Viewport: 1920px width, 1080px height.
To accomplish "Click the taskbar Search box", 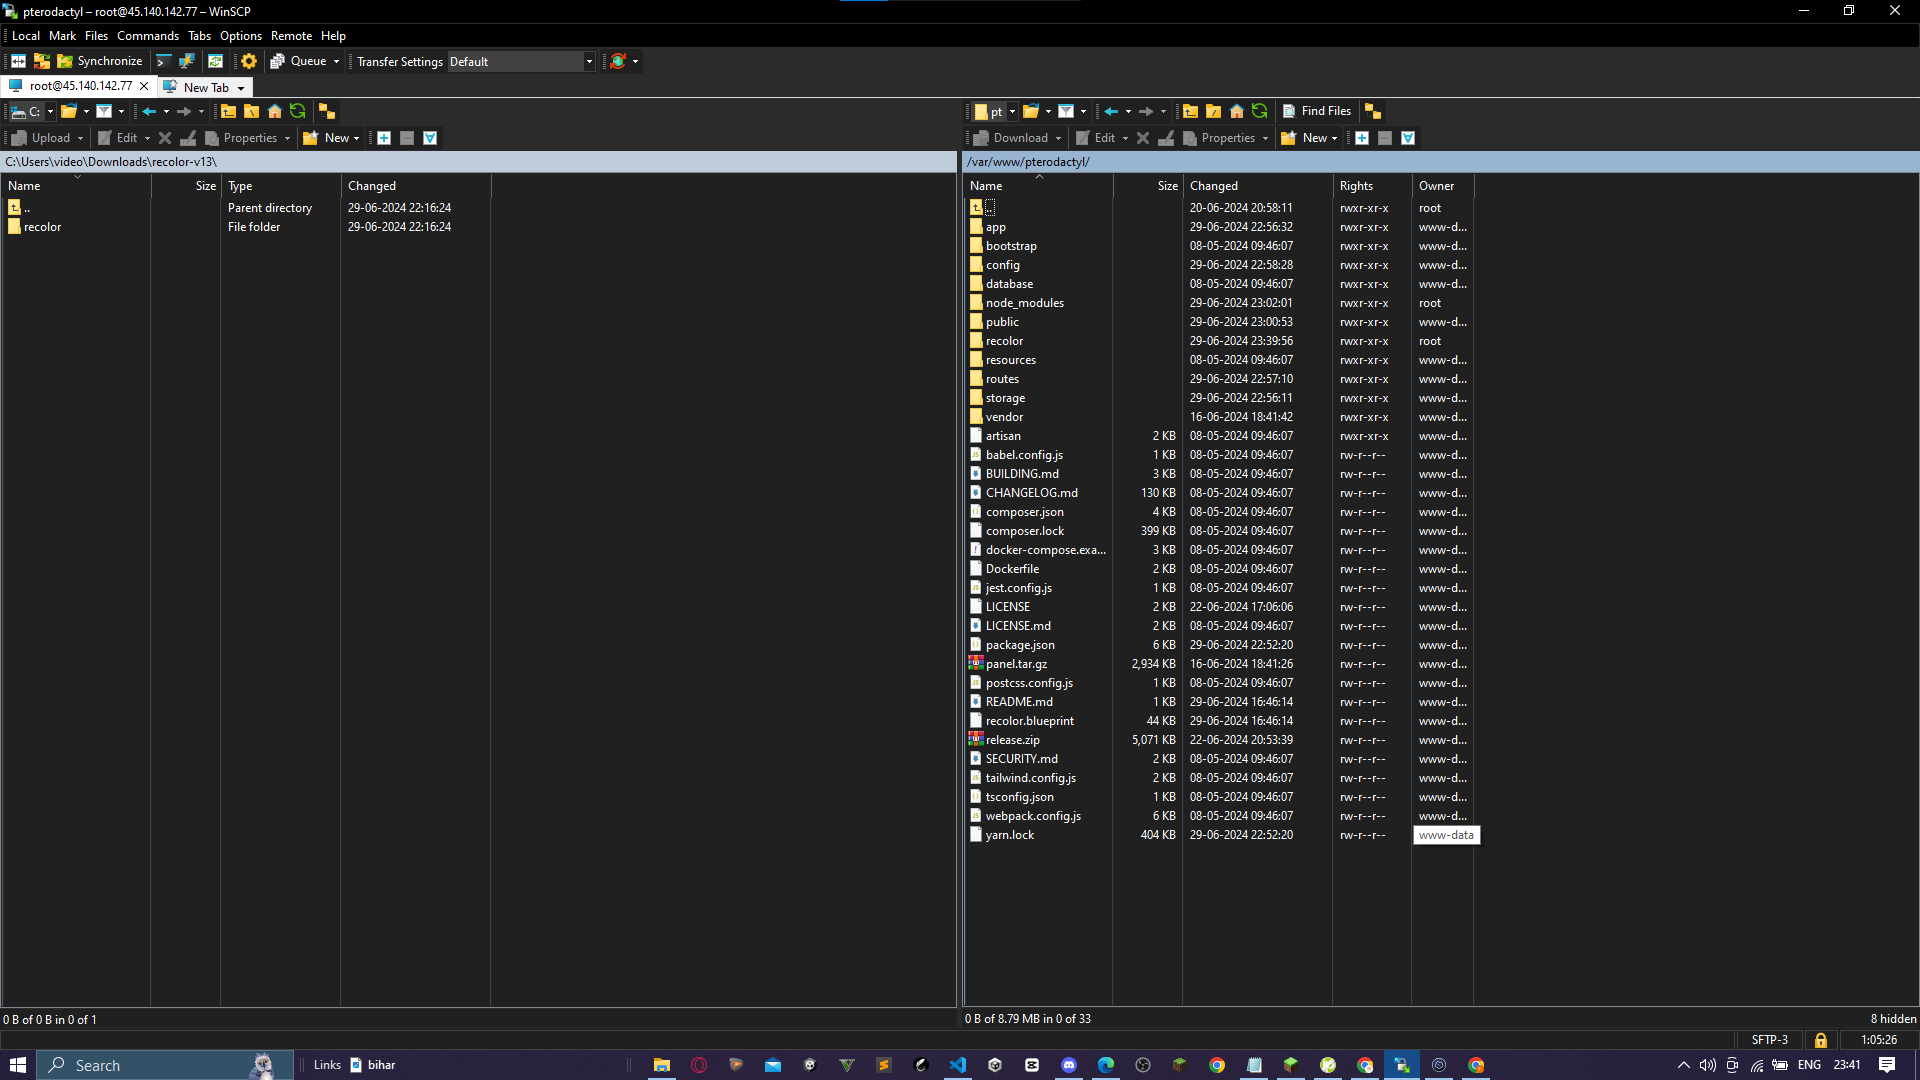I will point(165,1065).
